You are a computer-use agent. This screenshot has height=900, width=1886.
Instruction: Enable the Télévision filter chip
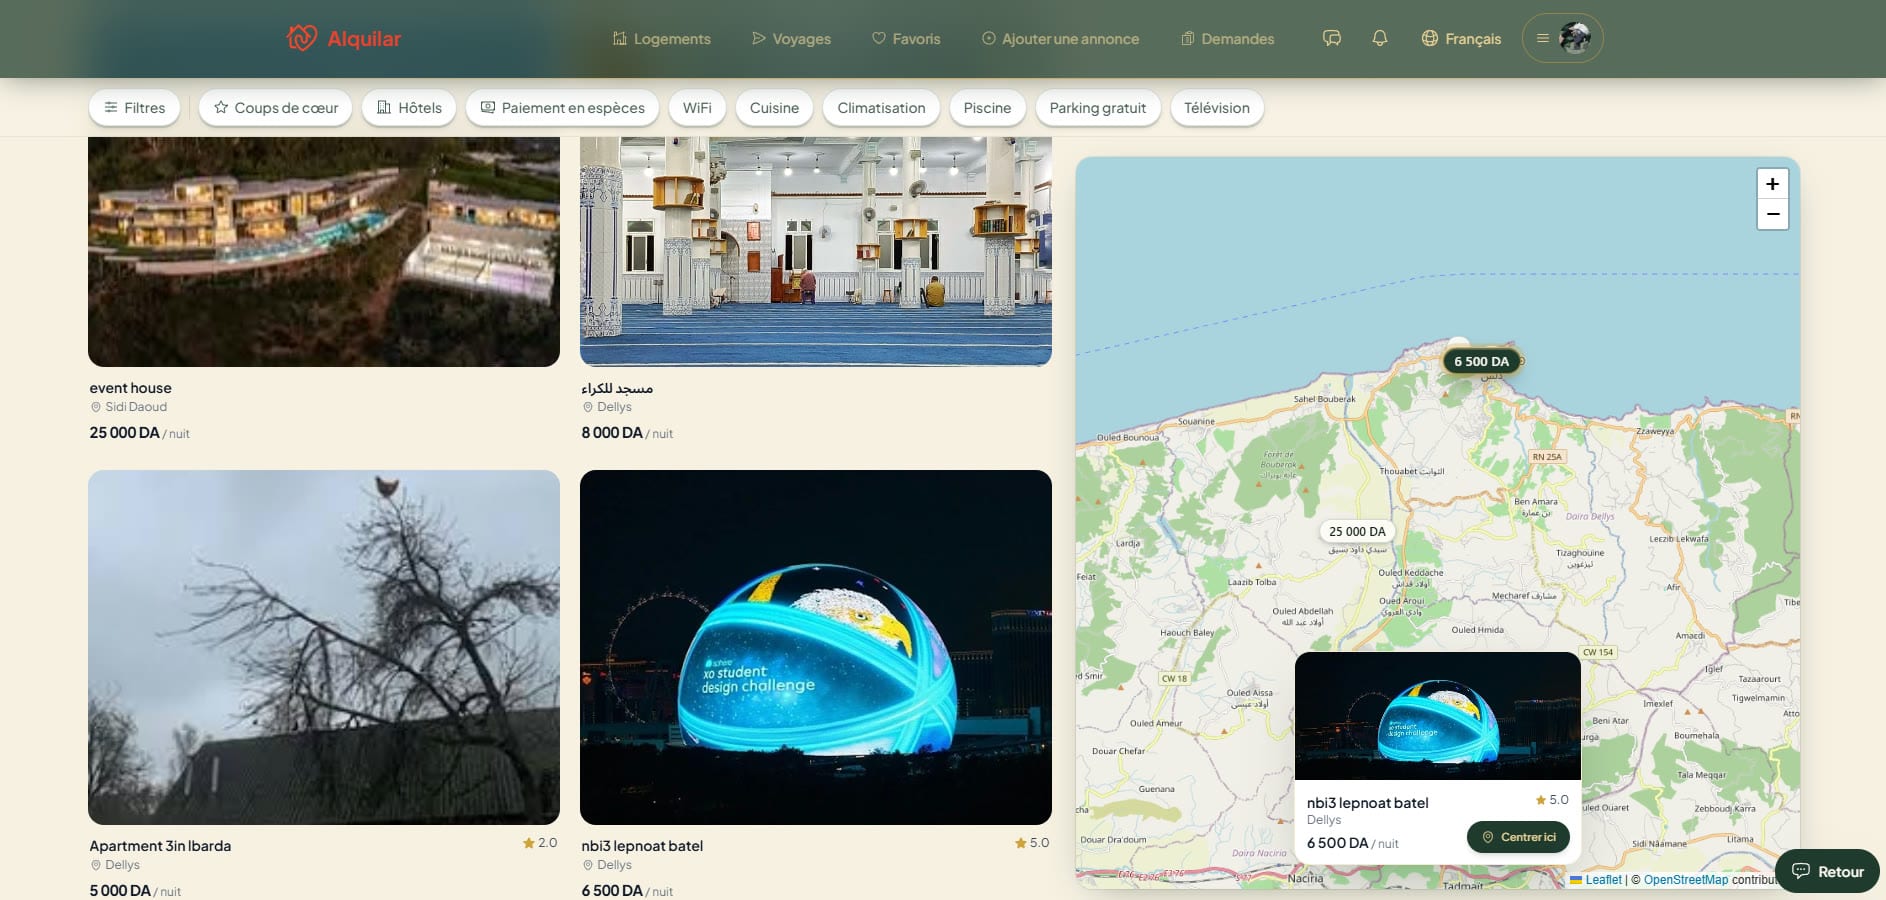click(1217, 108)
